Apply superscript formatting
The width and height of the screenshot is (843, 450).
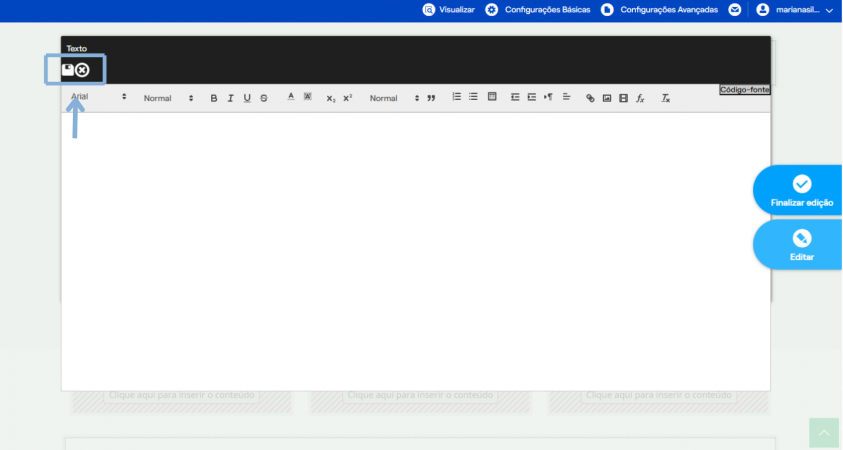point(348,98)
